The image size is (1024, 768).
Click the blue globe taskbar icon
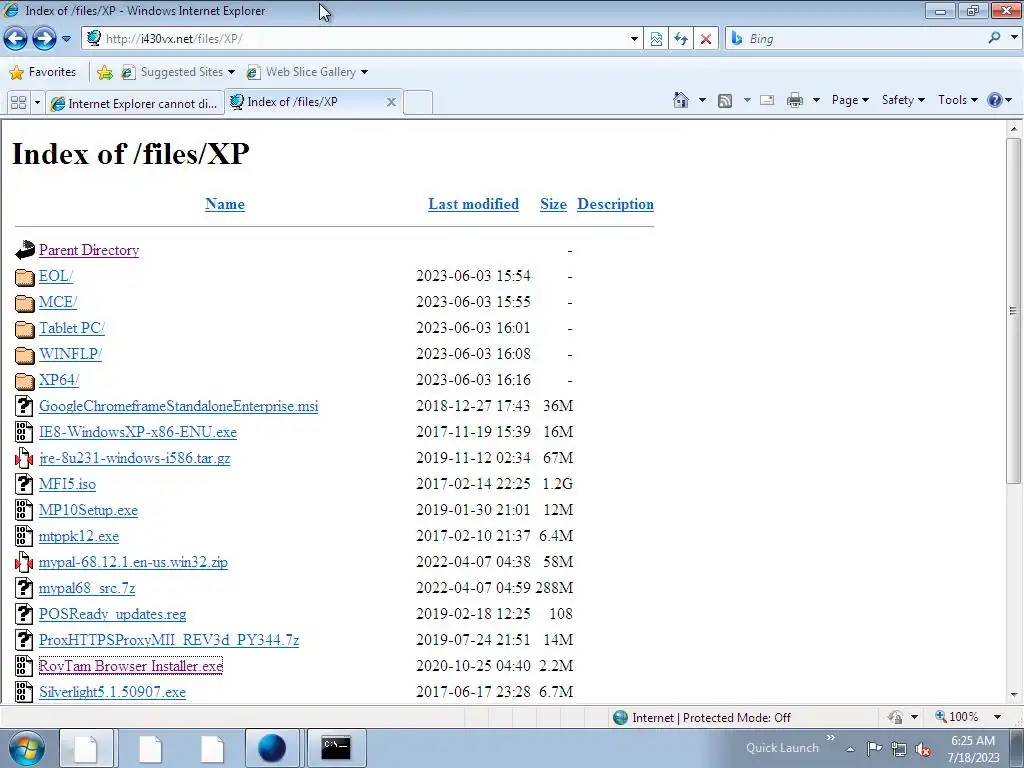pyautogui.click(x=272, y=748)
